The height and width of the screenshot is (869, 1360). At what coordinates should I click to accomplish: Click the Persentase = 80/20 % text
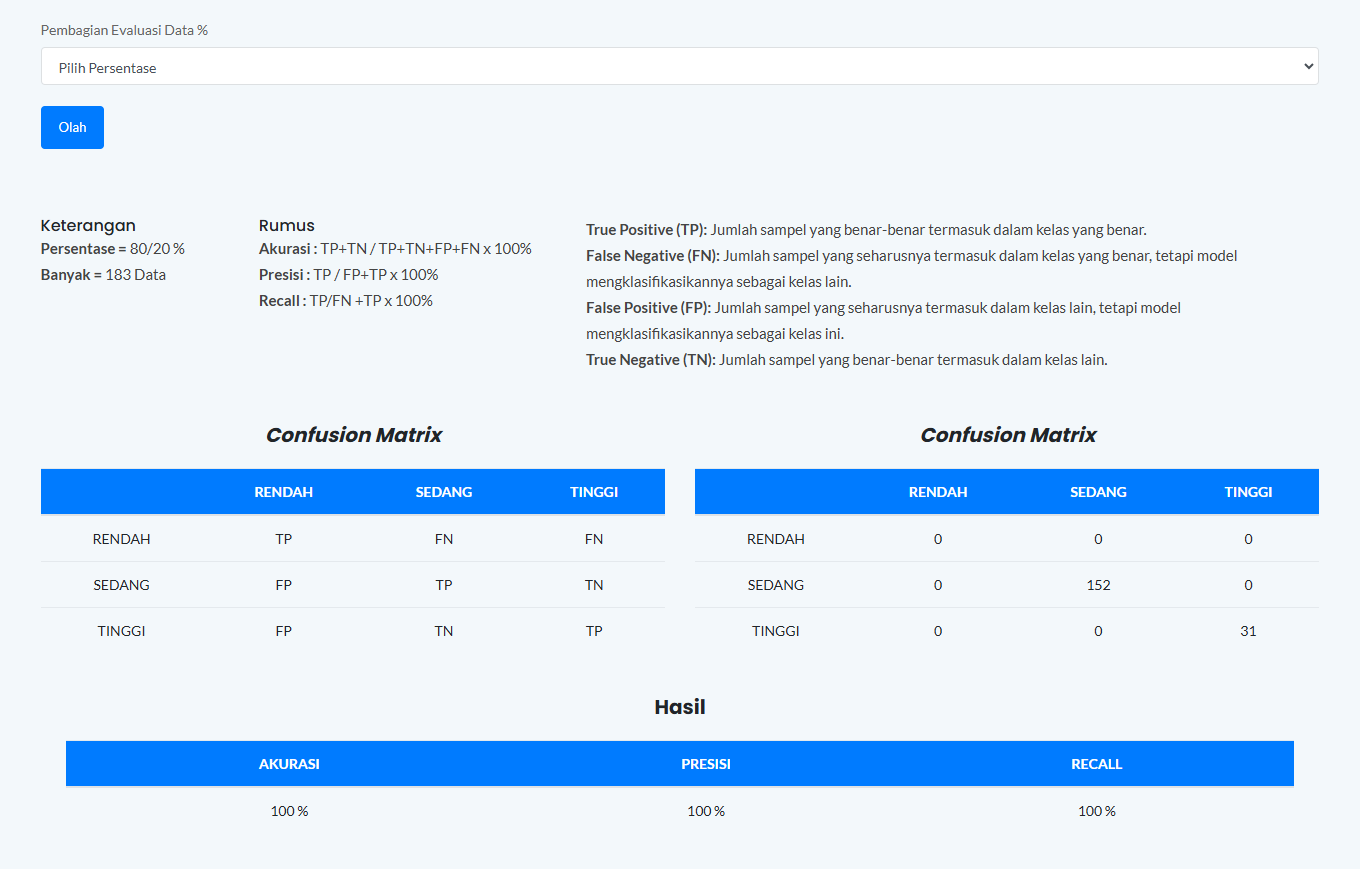tap(112, 248)
